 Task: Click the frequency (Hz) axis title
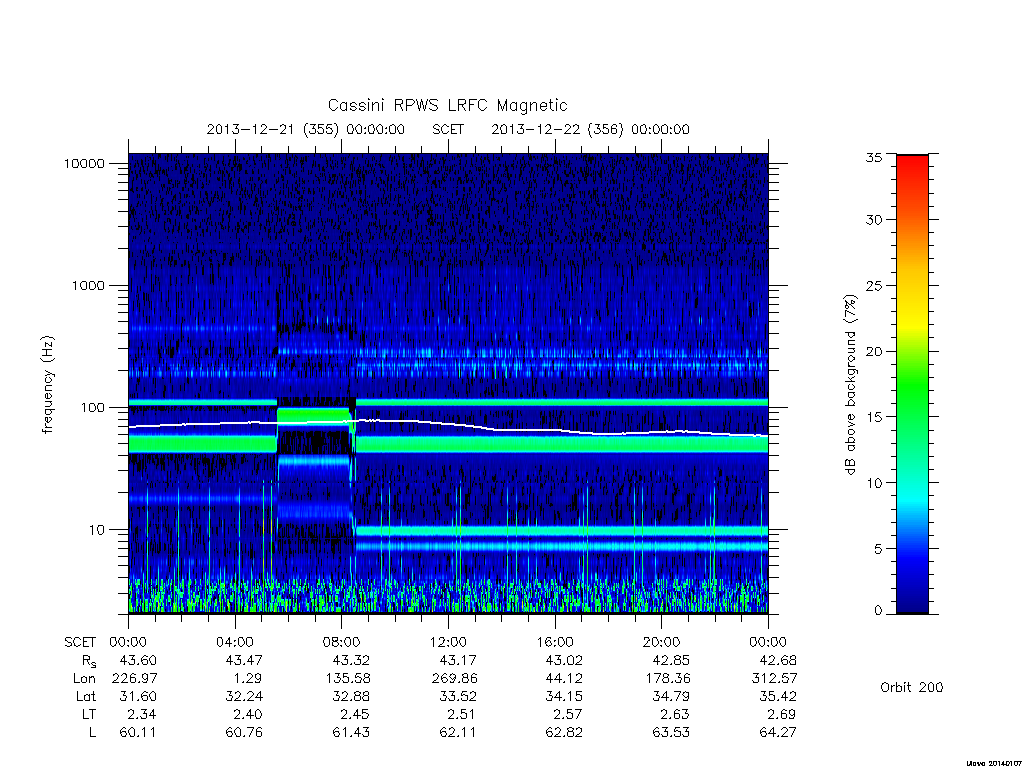48,384
